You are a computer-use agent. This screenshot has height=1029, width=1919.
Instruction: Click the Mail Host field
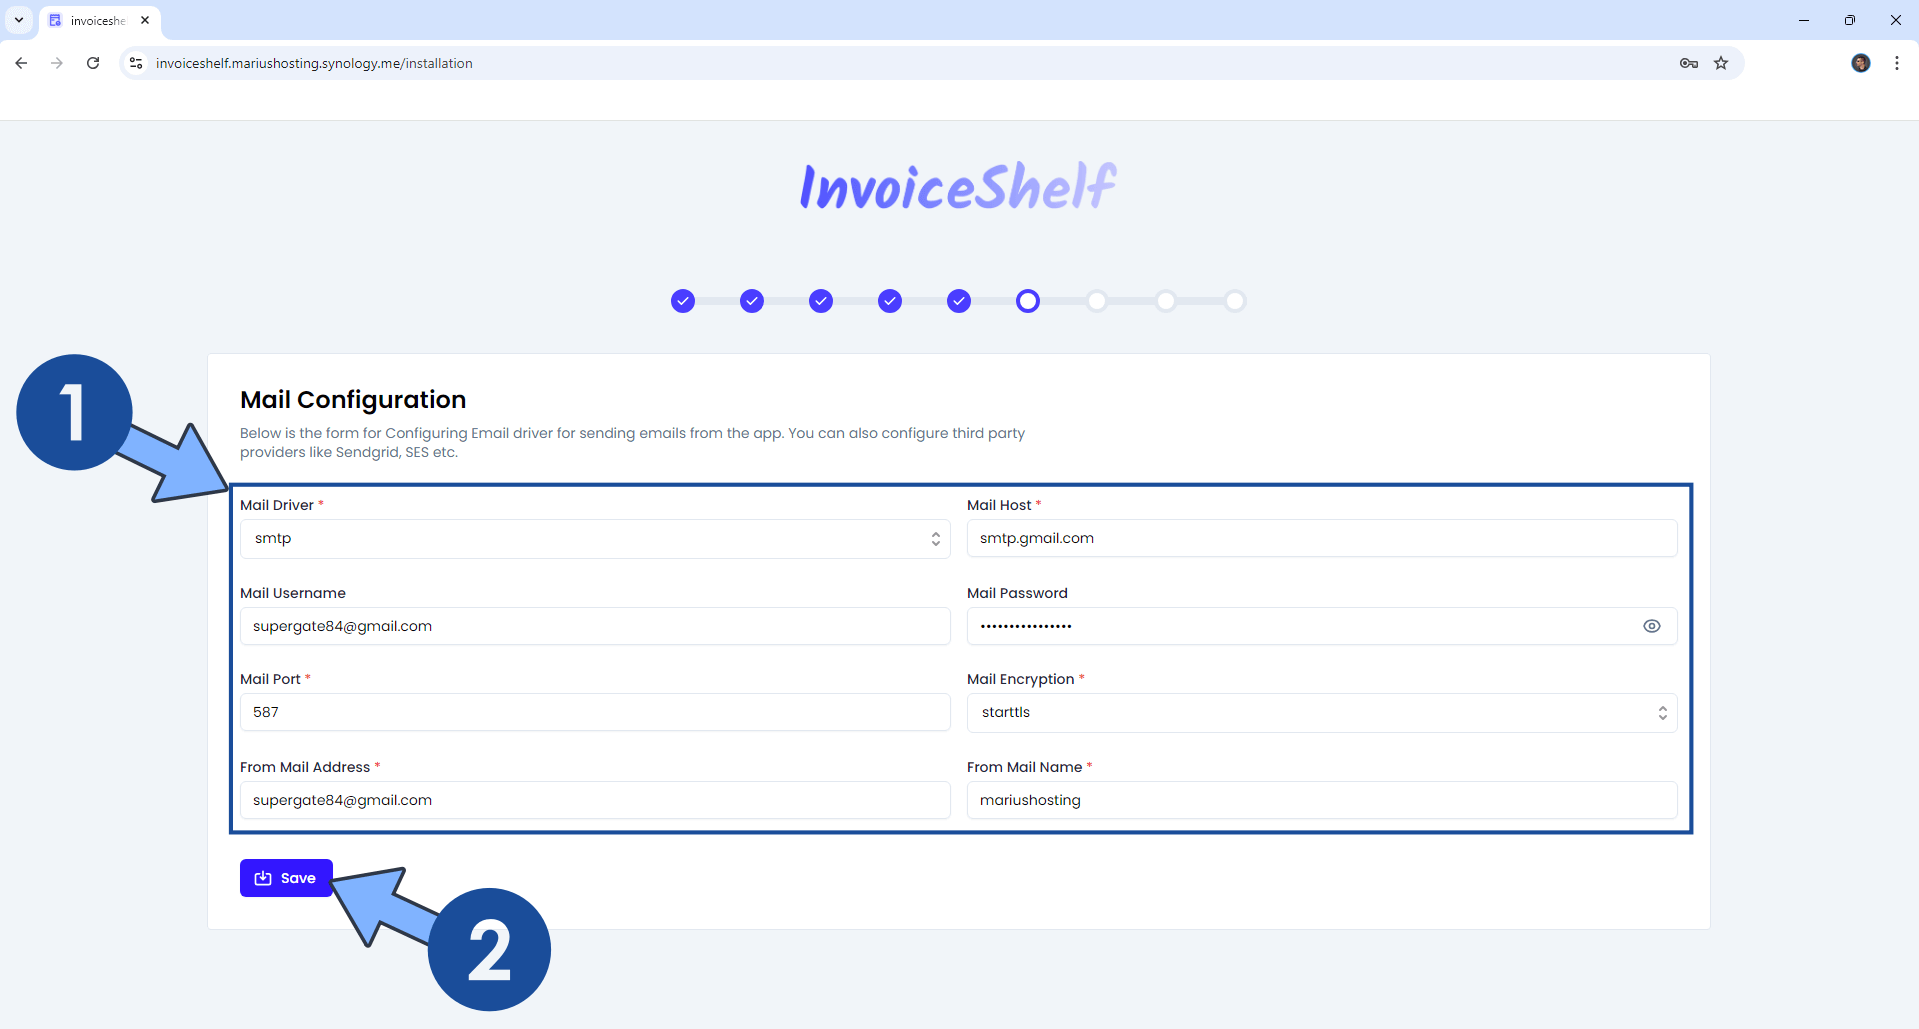click(x=1322, y=538)
